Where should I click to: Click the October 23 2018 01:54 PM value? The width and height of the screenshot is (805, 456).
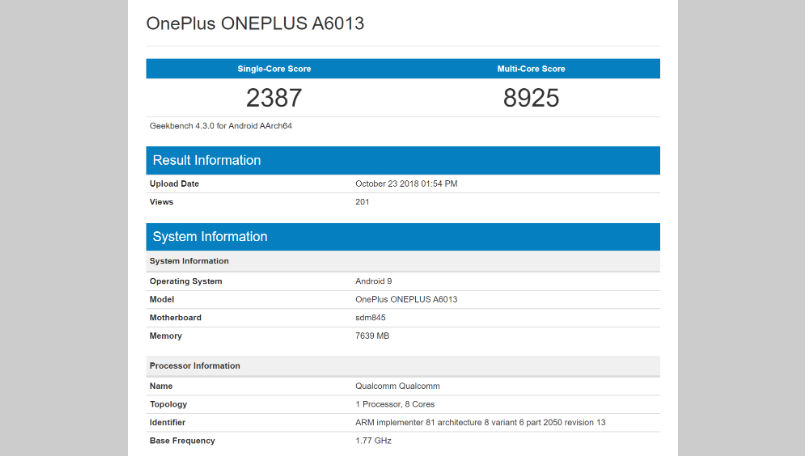pos(406,184)
